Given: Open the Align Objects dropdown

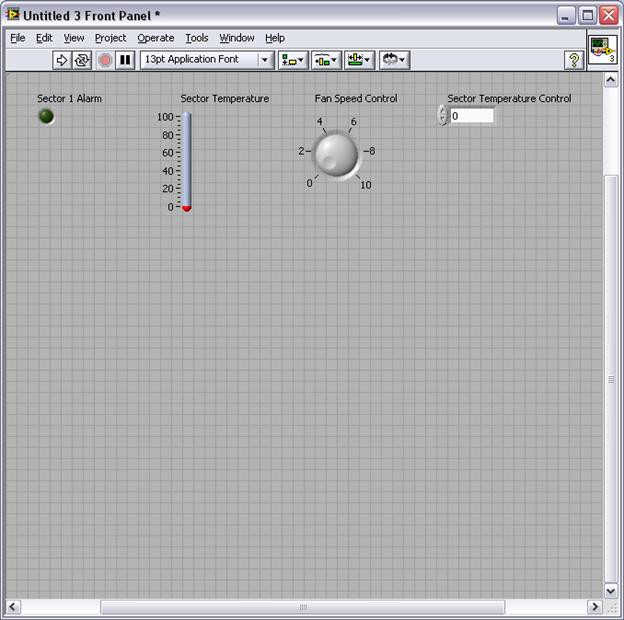Looking at the screenshot, I should 293,60.
